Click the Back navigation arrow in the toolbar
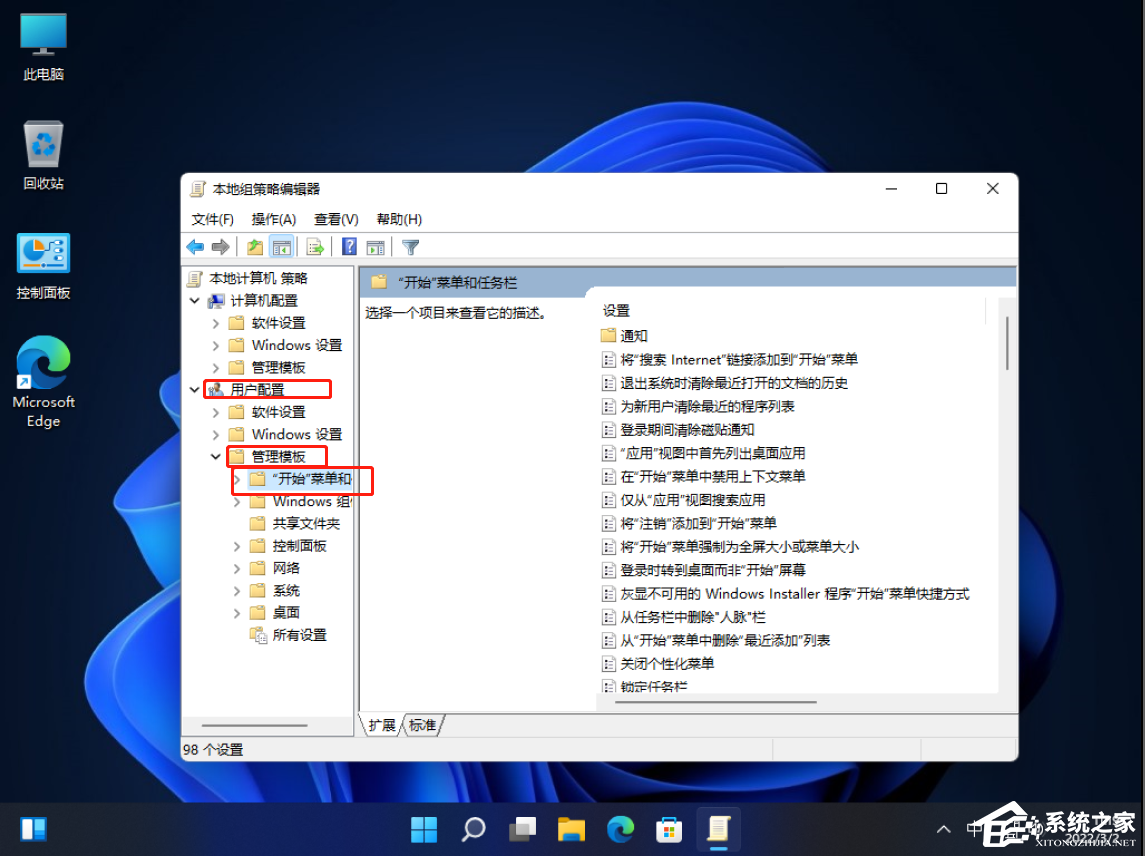The image size is (1145, 856). (195, 247)
